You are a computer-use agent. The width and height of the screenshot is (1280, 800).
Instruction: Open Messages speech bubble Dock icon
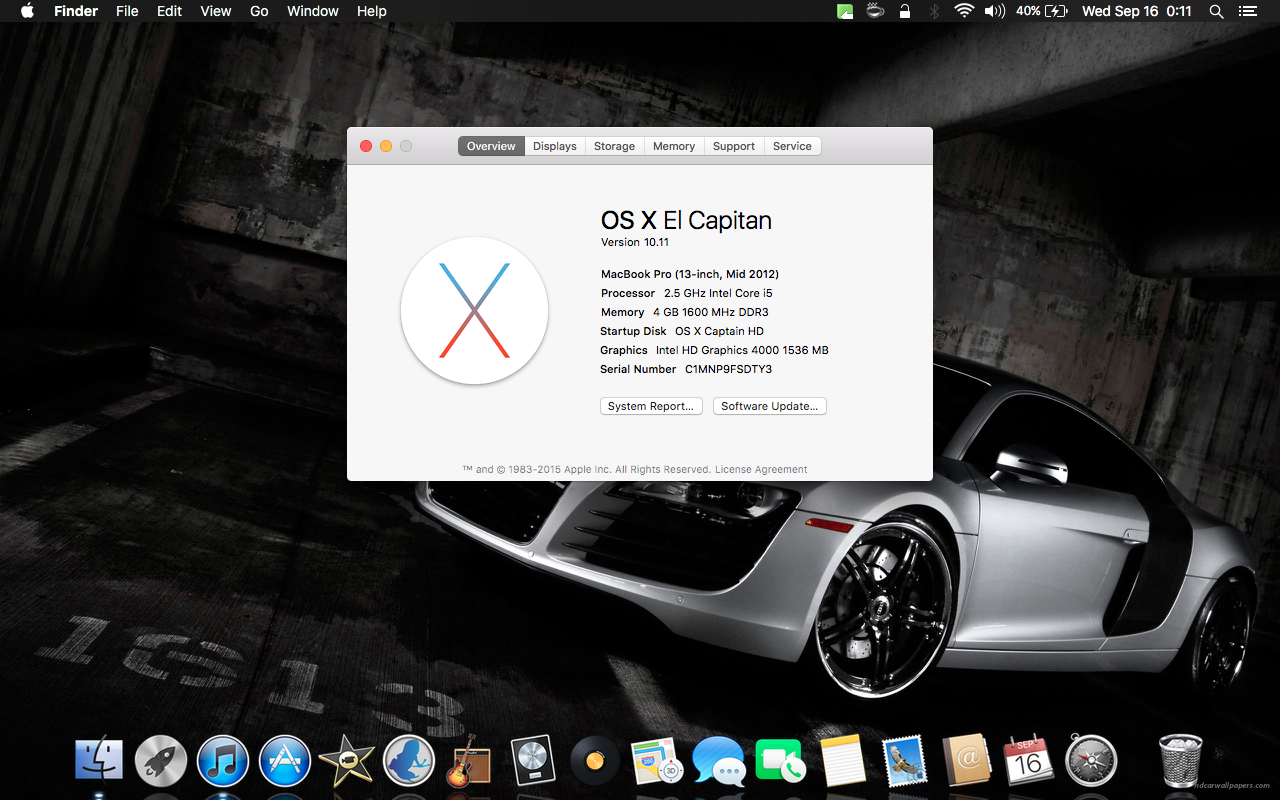coord(718,762)
